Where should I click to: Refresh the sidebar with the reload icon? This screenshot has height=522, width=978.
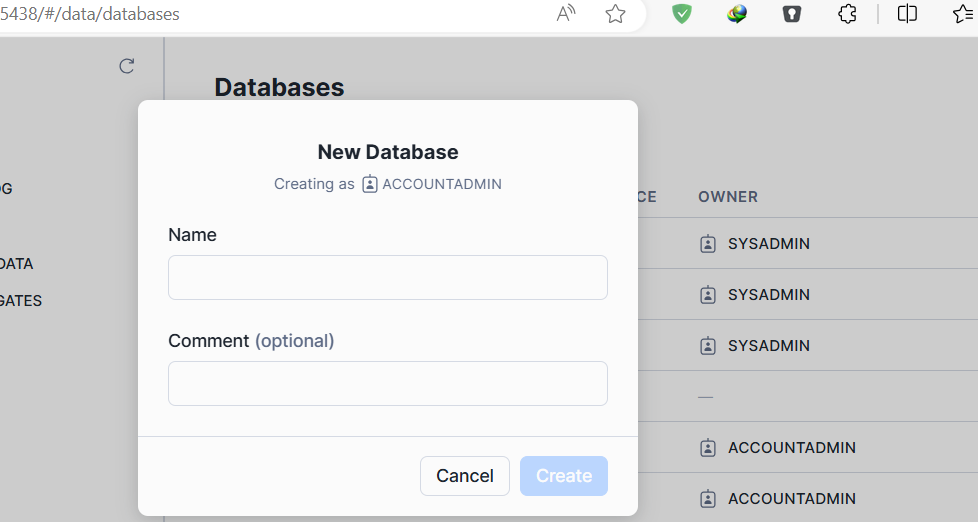pos(127,66)
